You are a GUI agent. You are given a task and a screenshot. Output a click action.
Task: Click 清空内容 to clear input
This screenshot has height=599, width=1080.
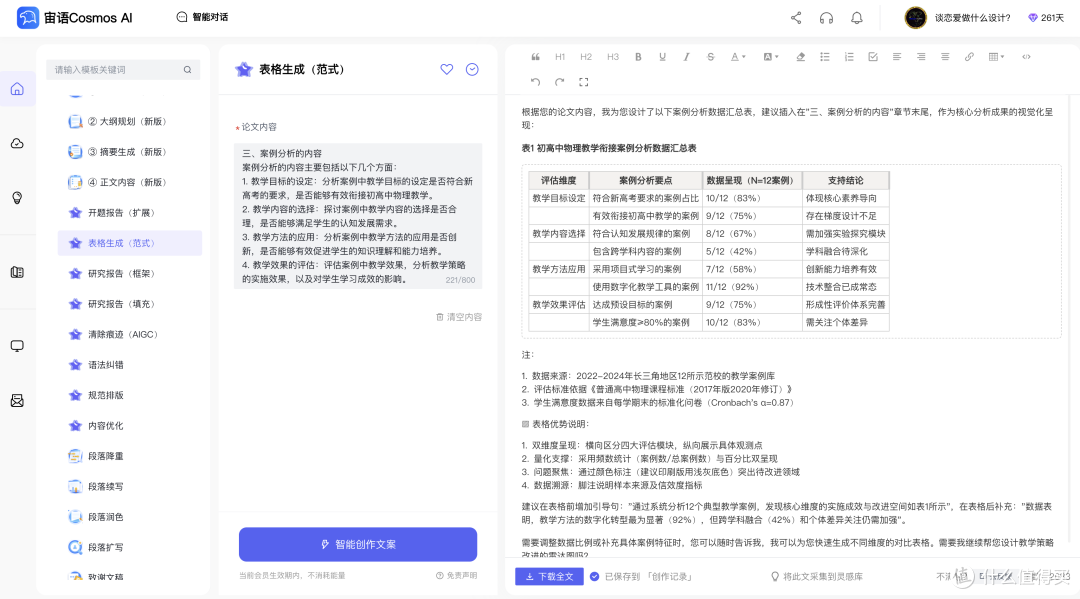pyautogui.click(x=459, y=317)
